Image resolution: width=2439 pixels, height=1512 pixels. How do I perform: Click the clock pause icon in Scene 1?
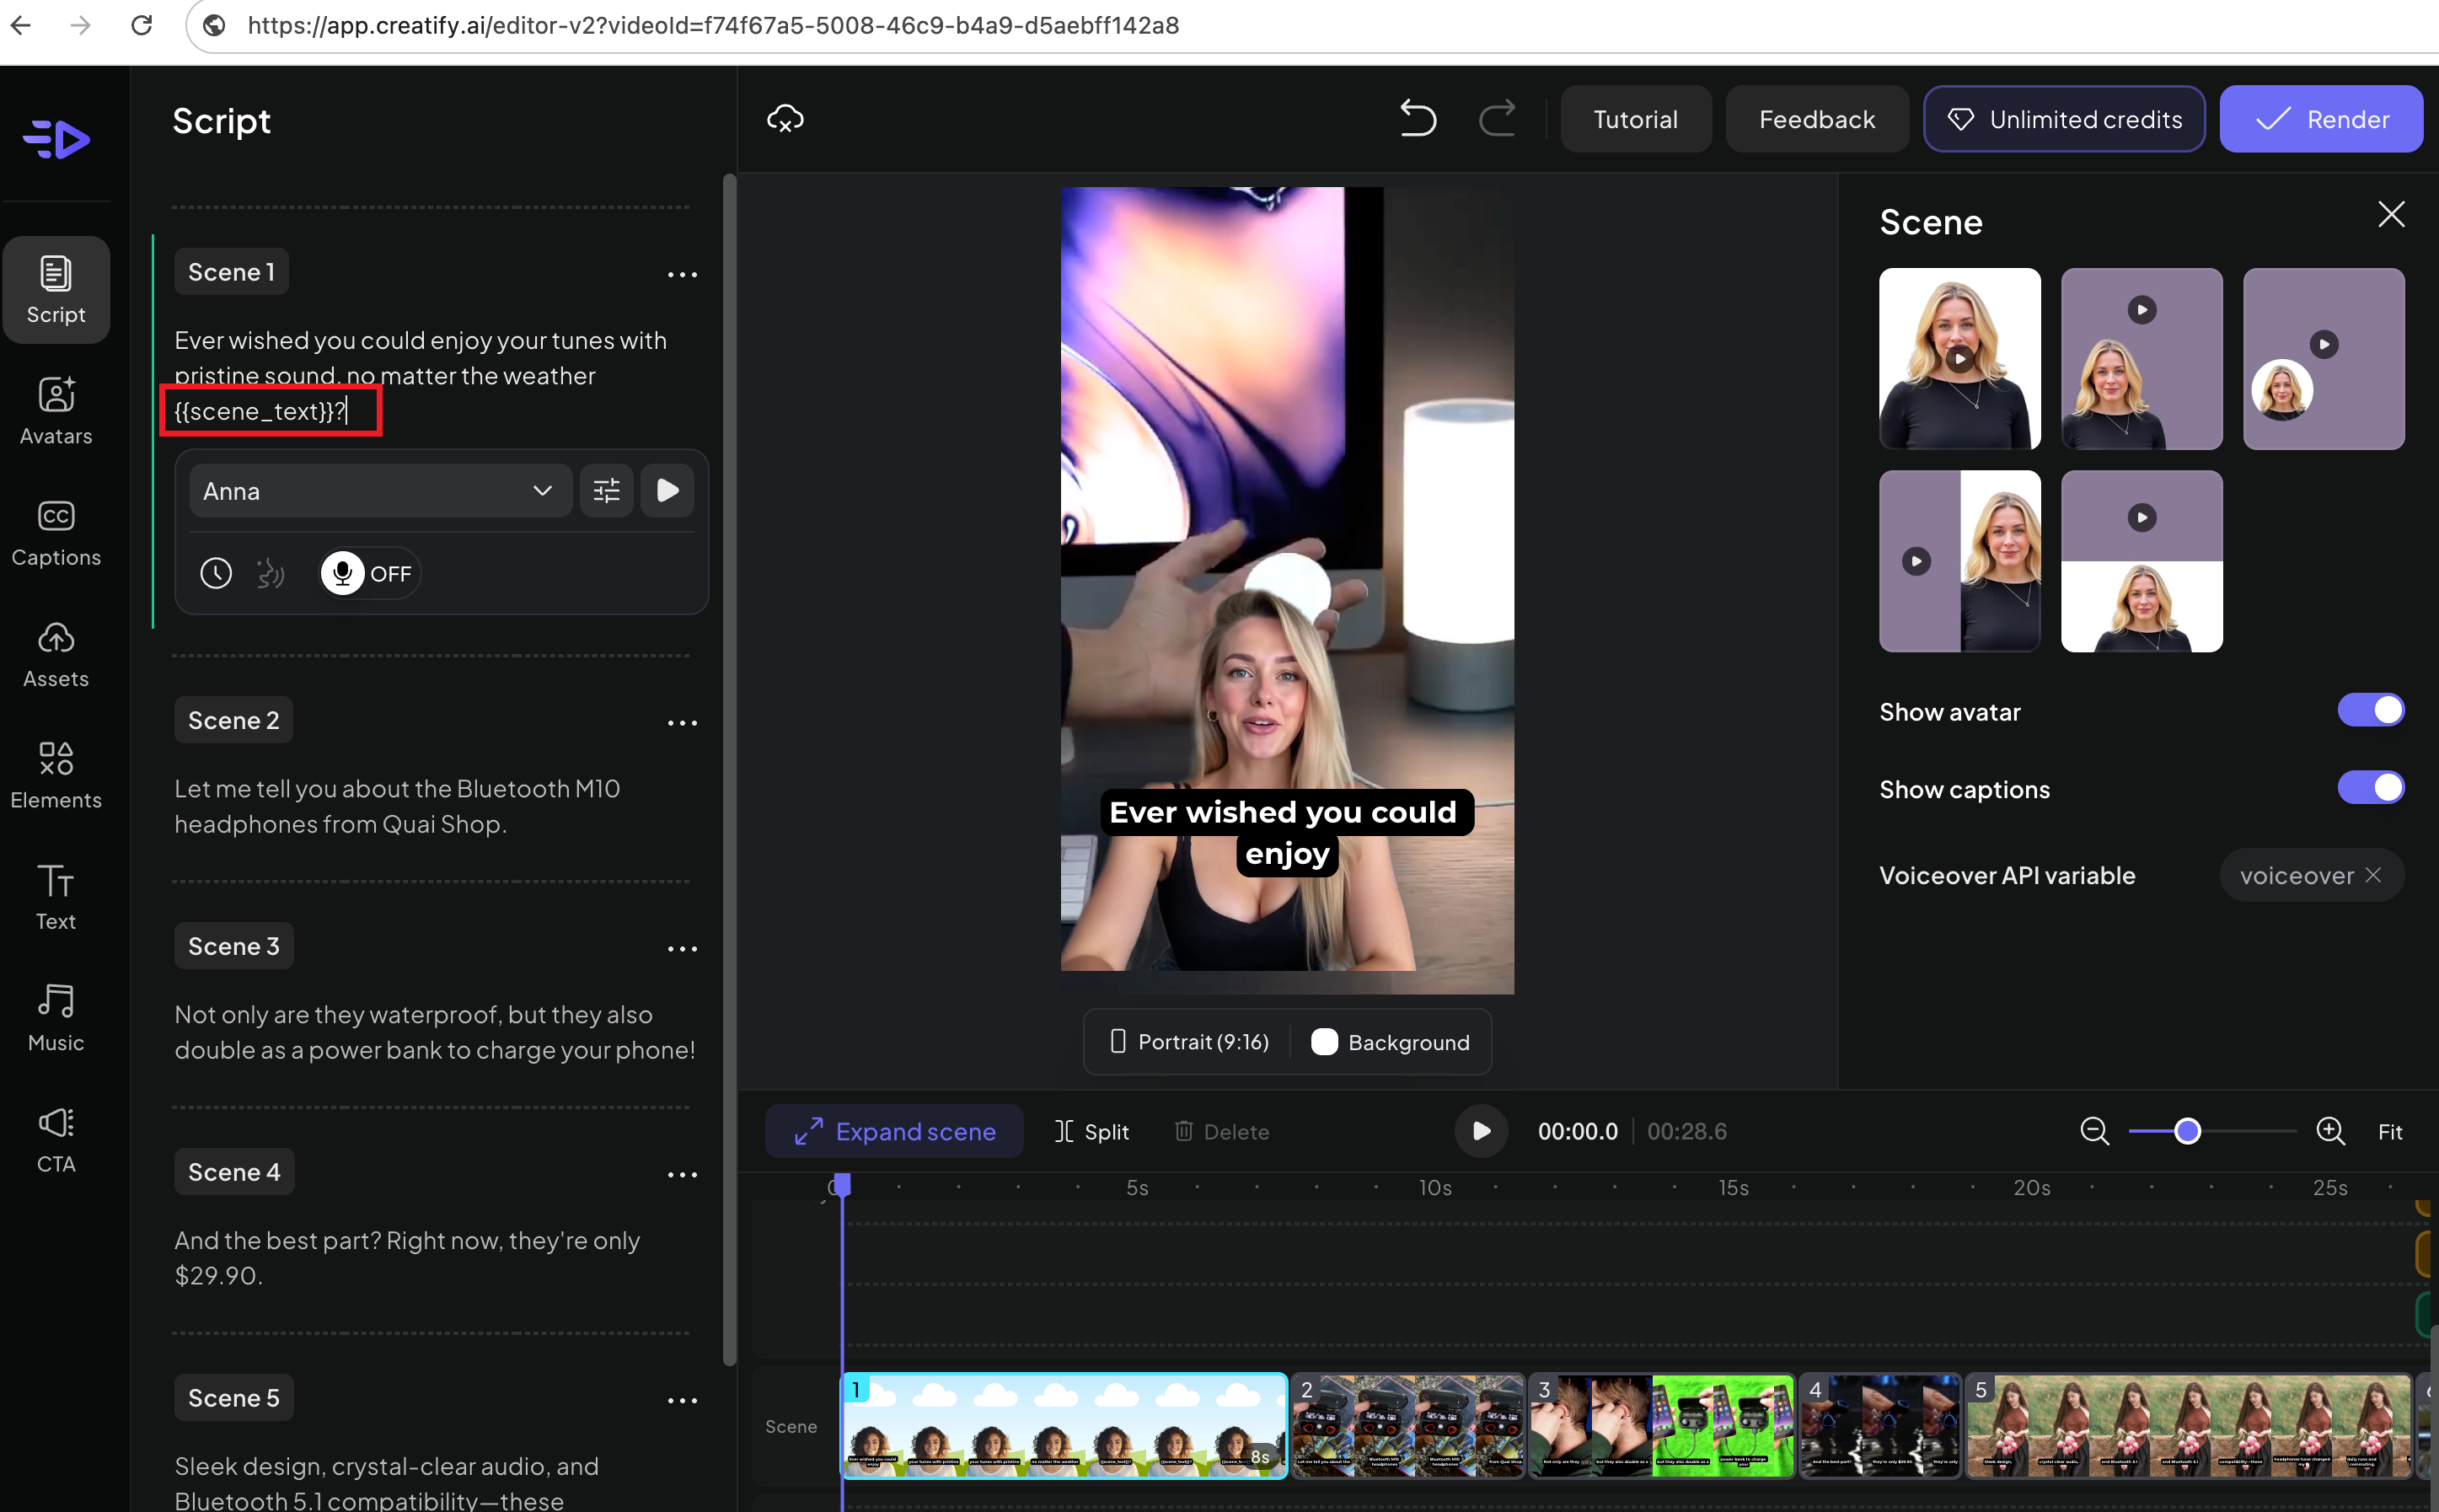[216, 573]
